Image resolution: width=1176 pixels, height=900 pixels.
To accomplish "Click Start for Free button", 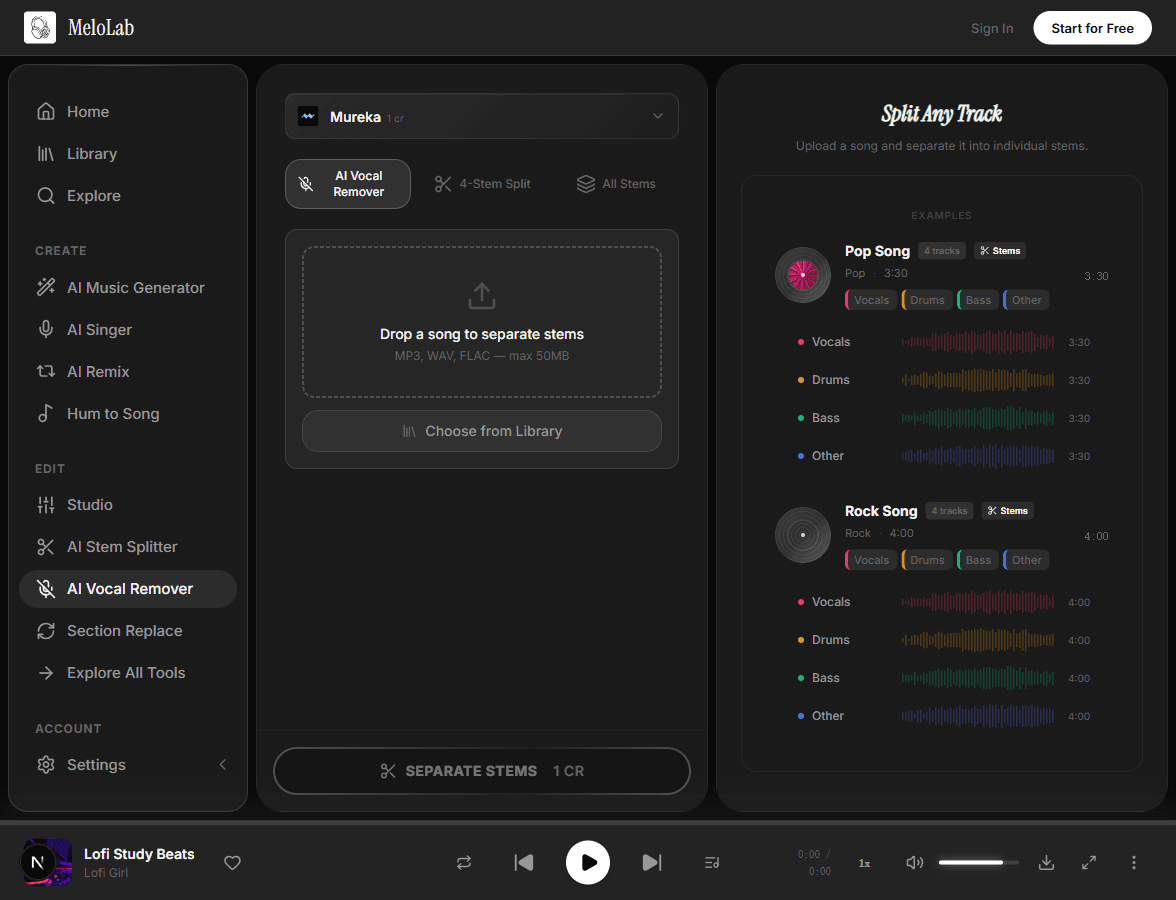I will [1092, 28].
